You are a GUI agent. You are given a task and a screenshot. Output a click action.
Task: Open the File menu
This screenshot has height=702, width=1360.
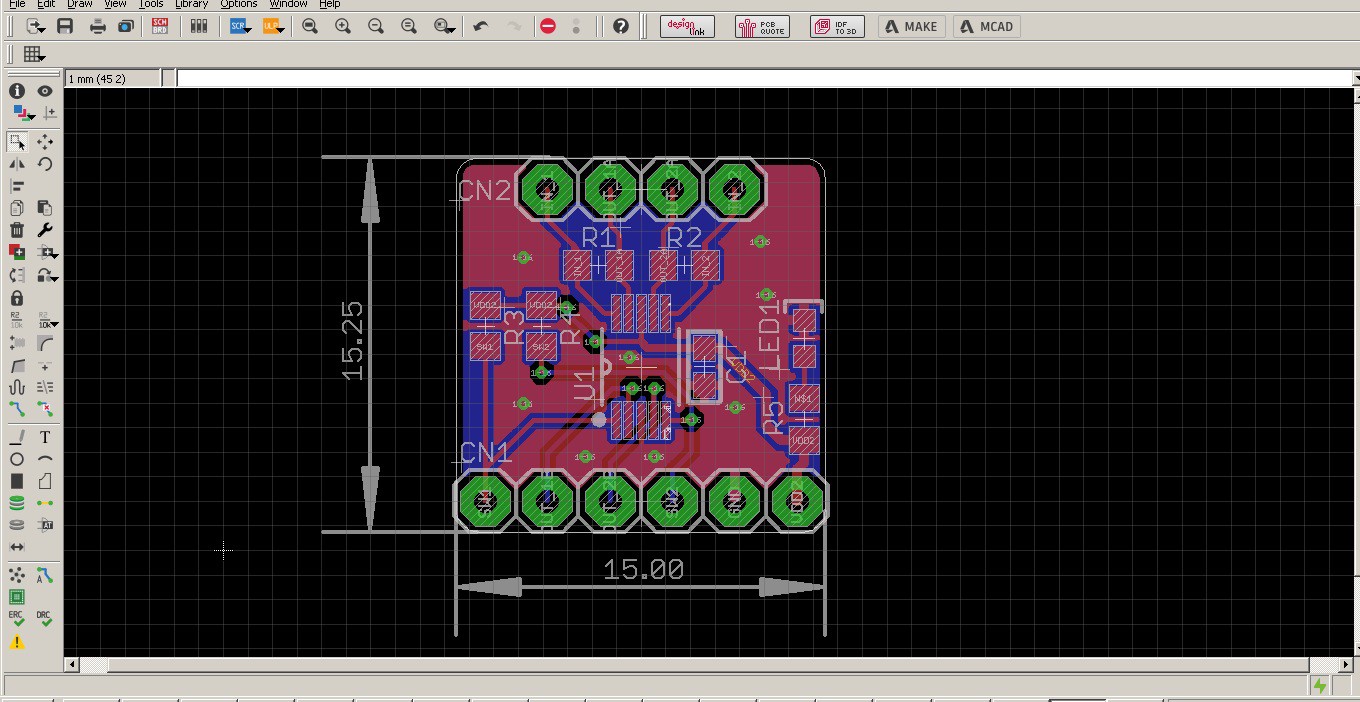click(x=17, y=4)
